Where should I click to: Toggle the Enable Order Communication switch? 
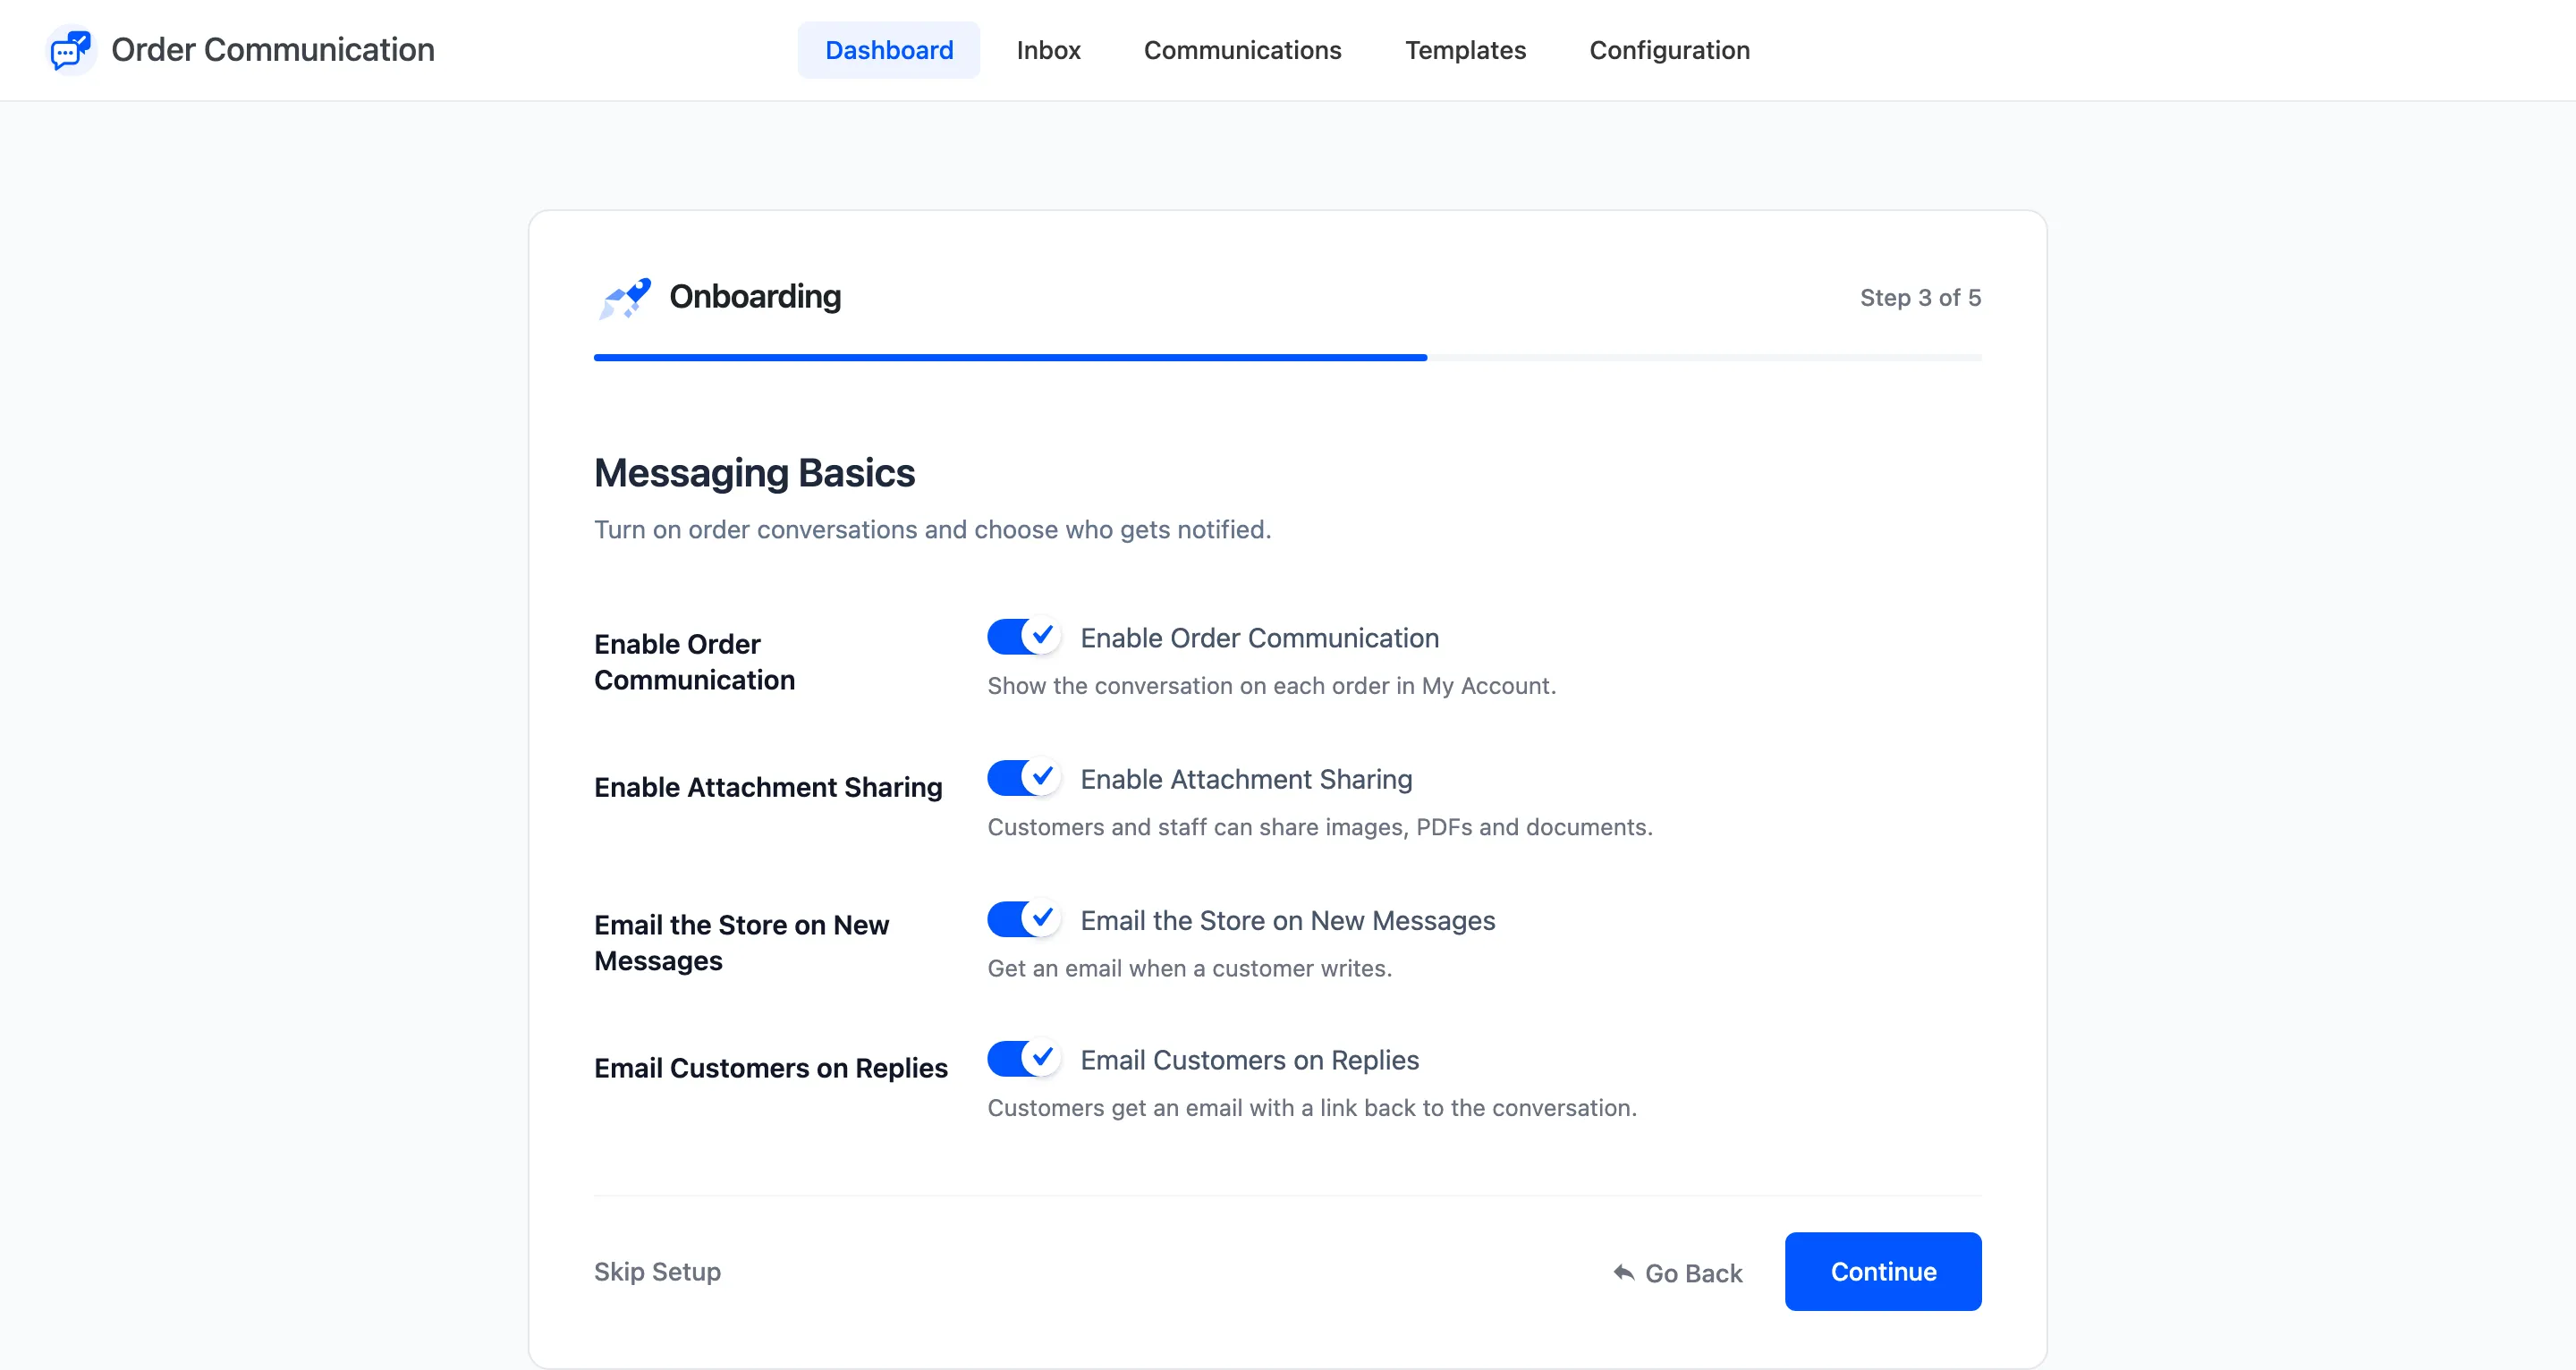pos(1023,637)
